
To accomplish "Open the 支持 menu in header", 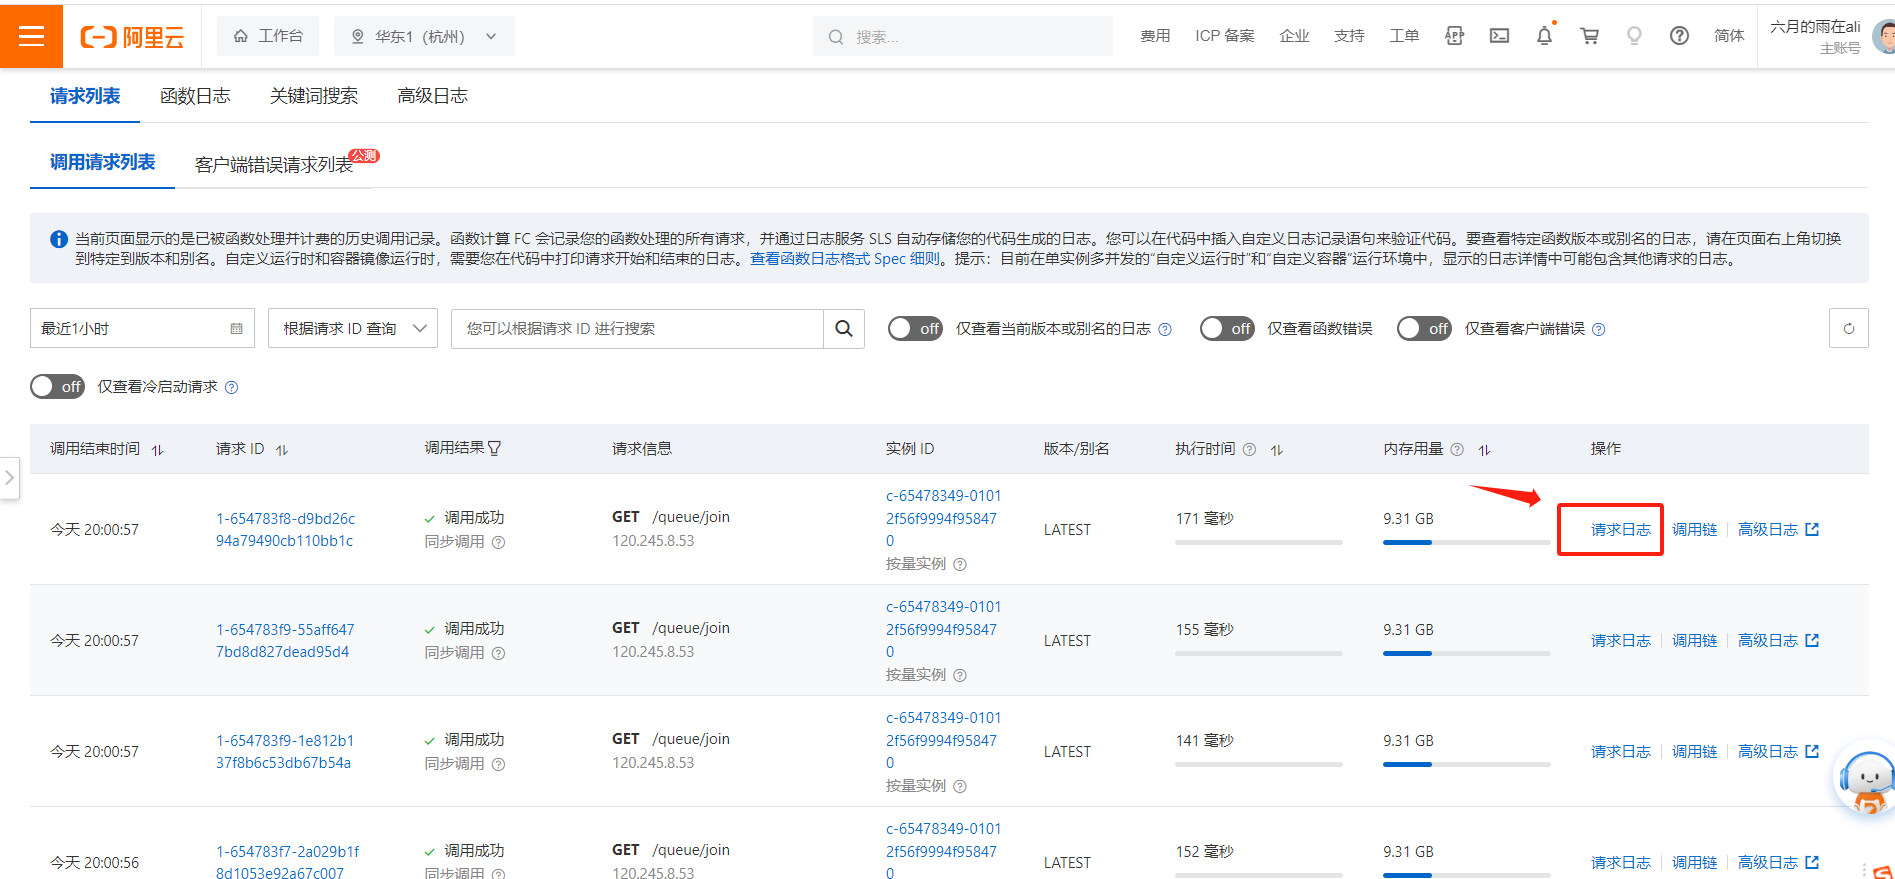I will (x=1349, y=36).
